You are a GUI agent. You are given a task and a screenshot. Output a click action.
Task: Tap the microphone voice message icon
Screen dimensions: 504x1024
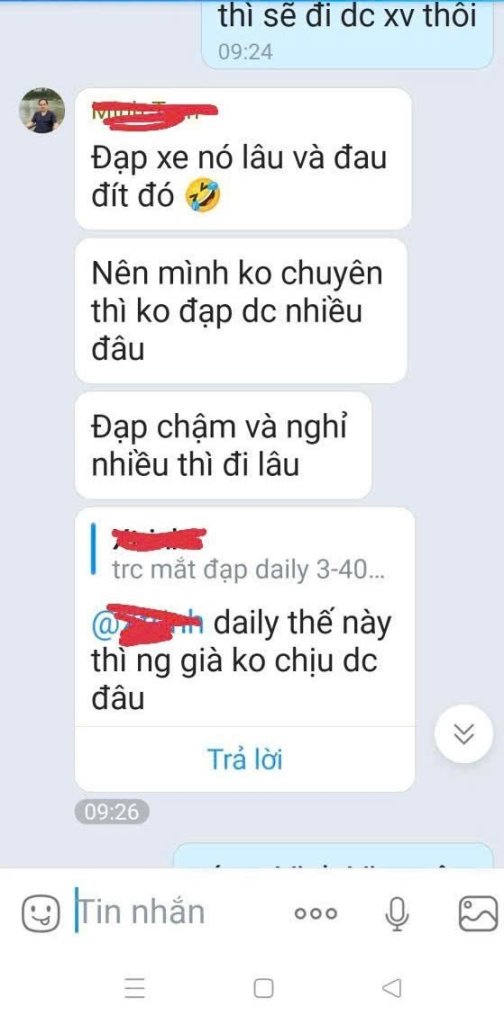(x=396, y=913)
